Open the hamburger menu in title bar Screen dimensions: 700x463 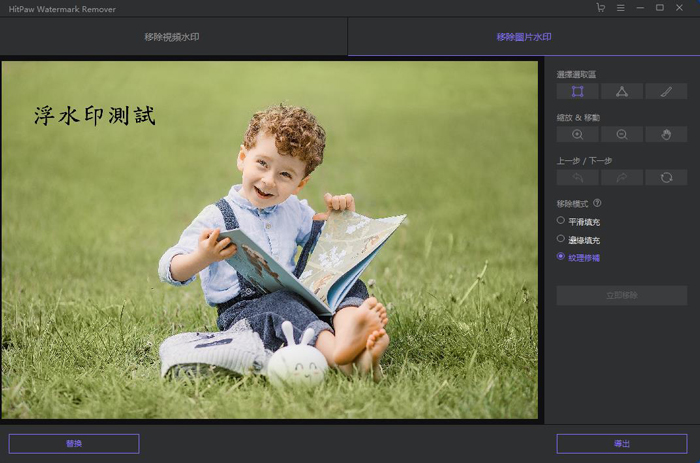point(621,8)
